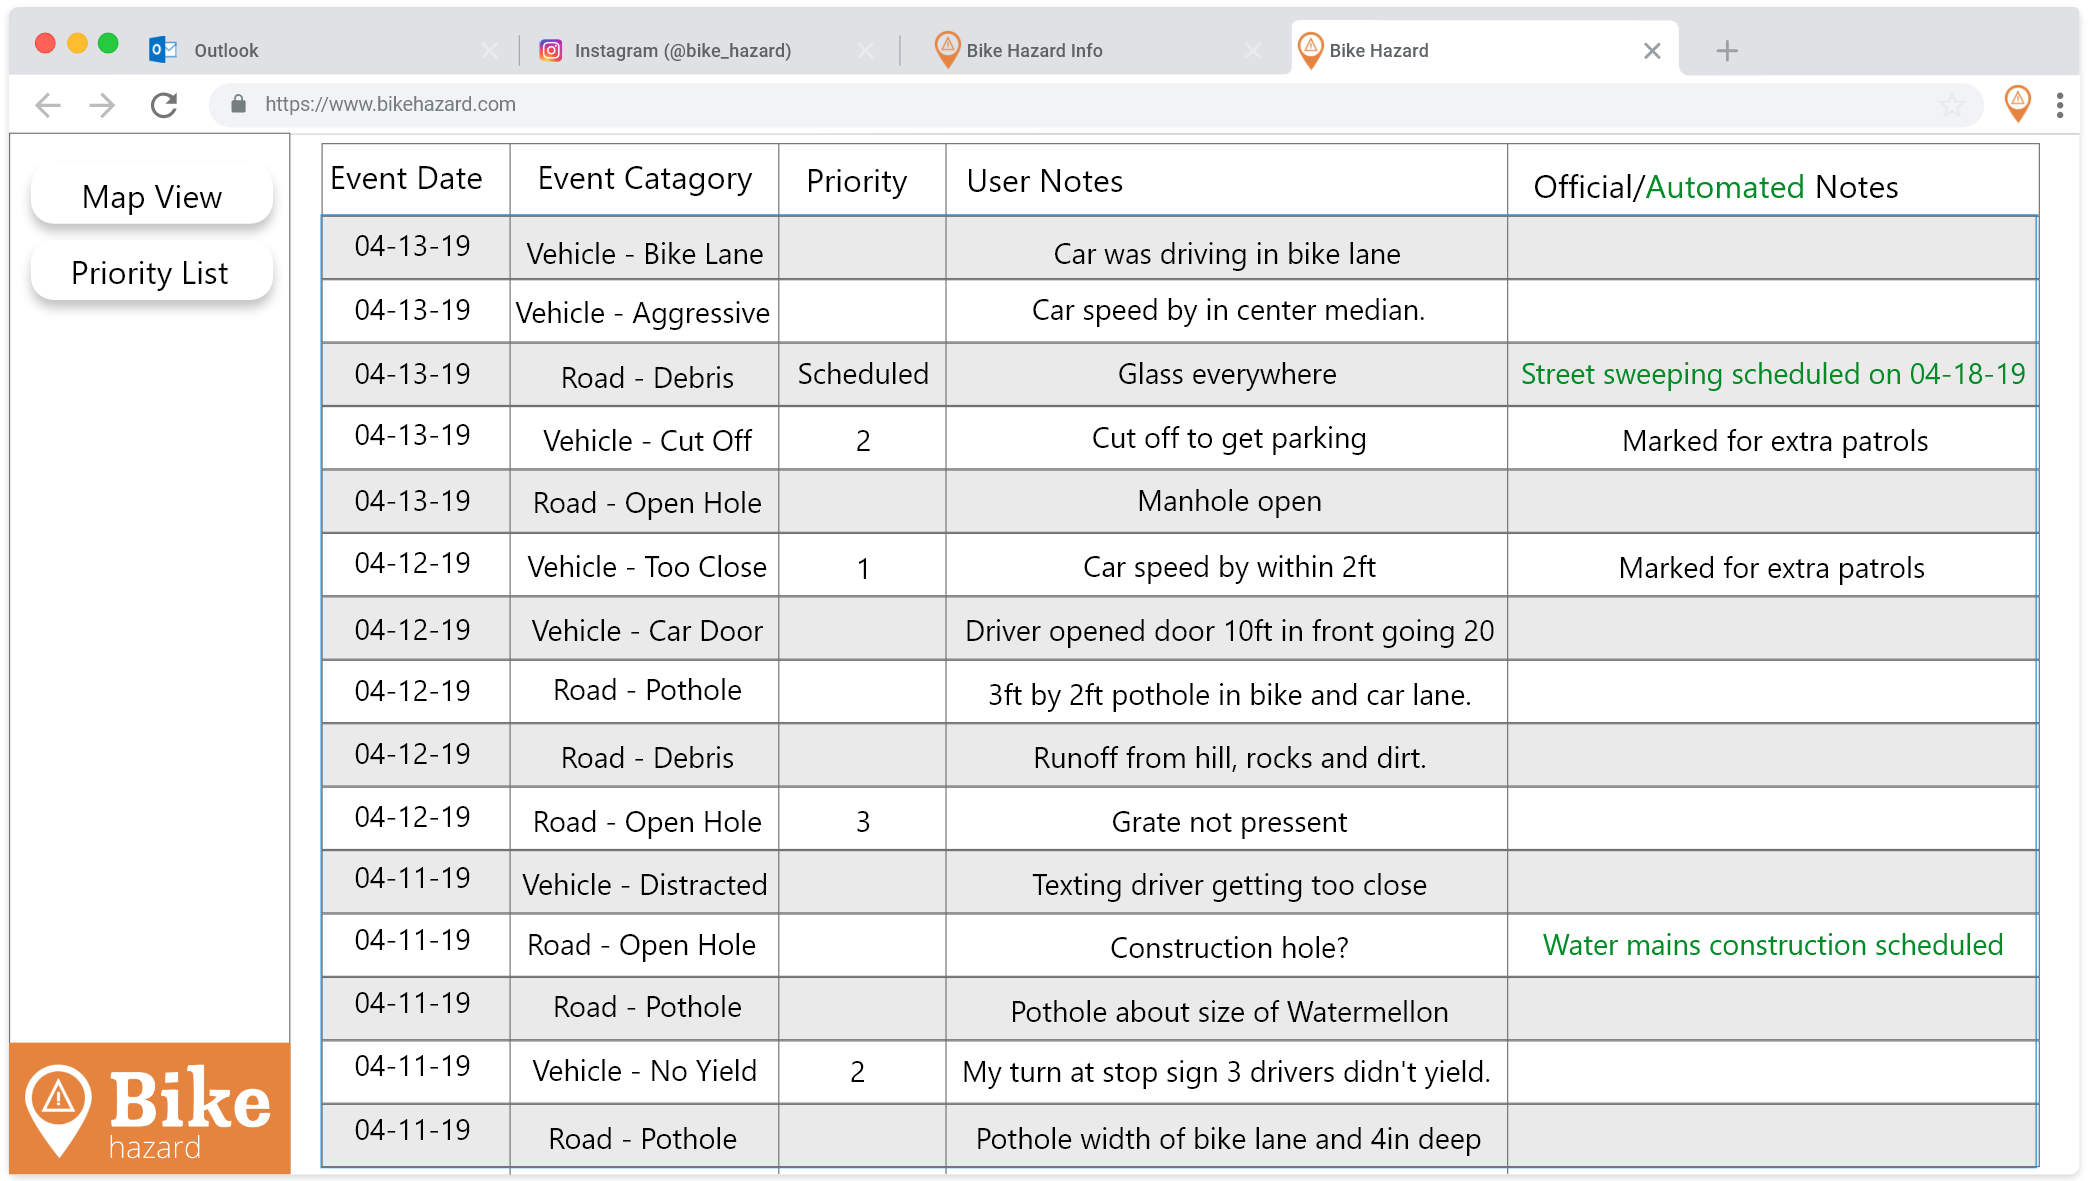Open a new tab with plus icon

(1727, 51)
